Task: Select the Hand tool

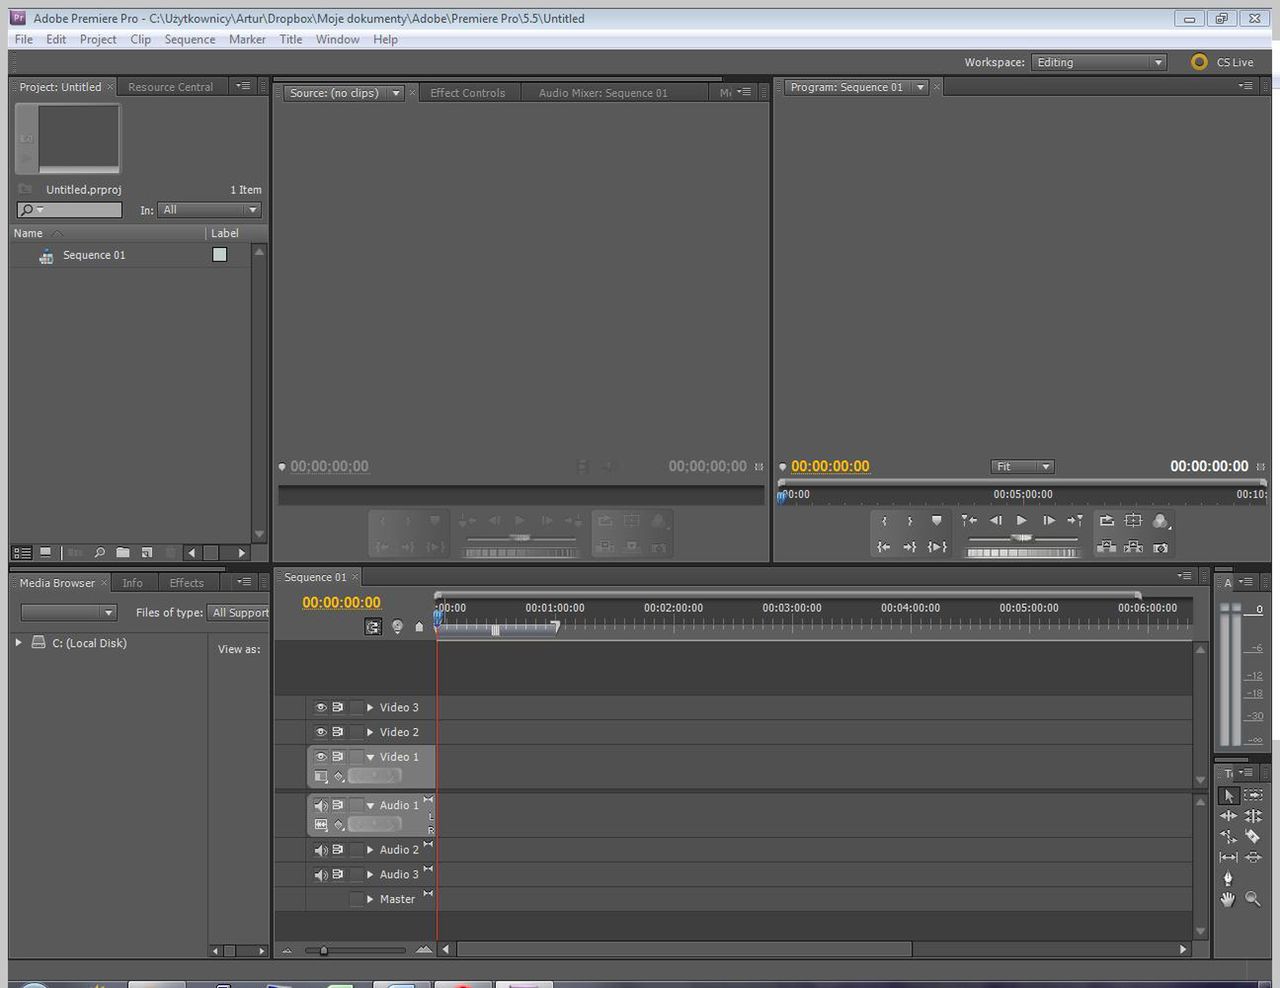Action: 1228,900
